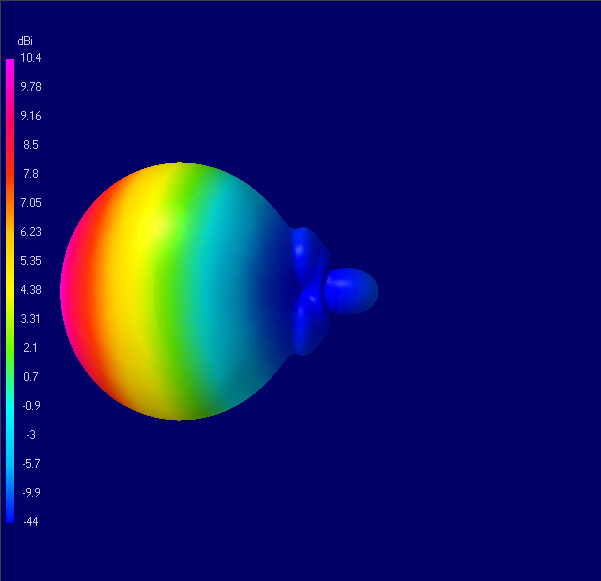Click the 10.4 dBi scale label
601x581 pixels.
pyautogui.click(x=31, y=58)
